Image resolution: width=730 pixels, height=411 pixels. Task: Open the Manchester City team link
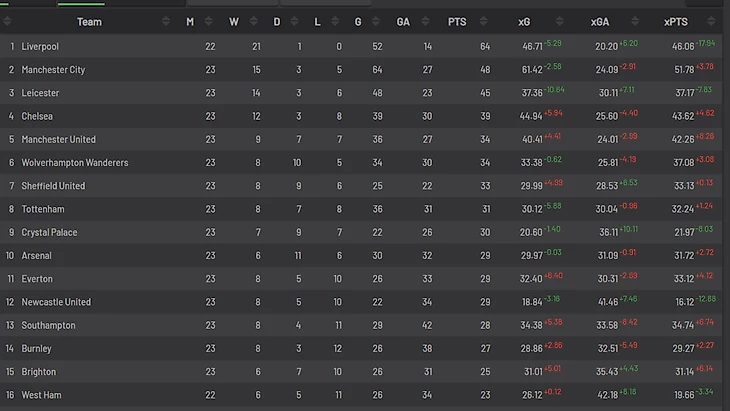[x=53, y=70]
